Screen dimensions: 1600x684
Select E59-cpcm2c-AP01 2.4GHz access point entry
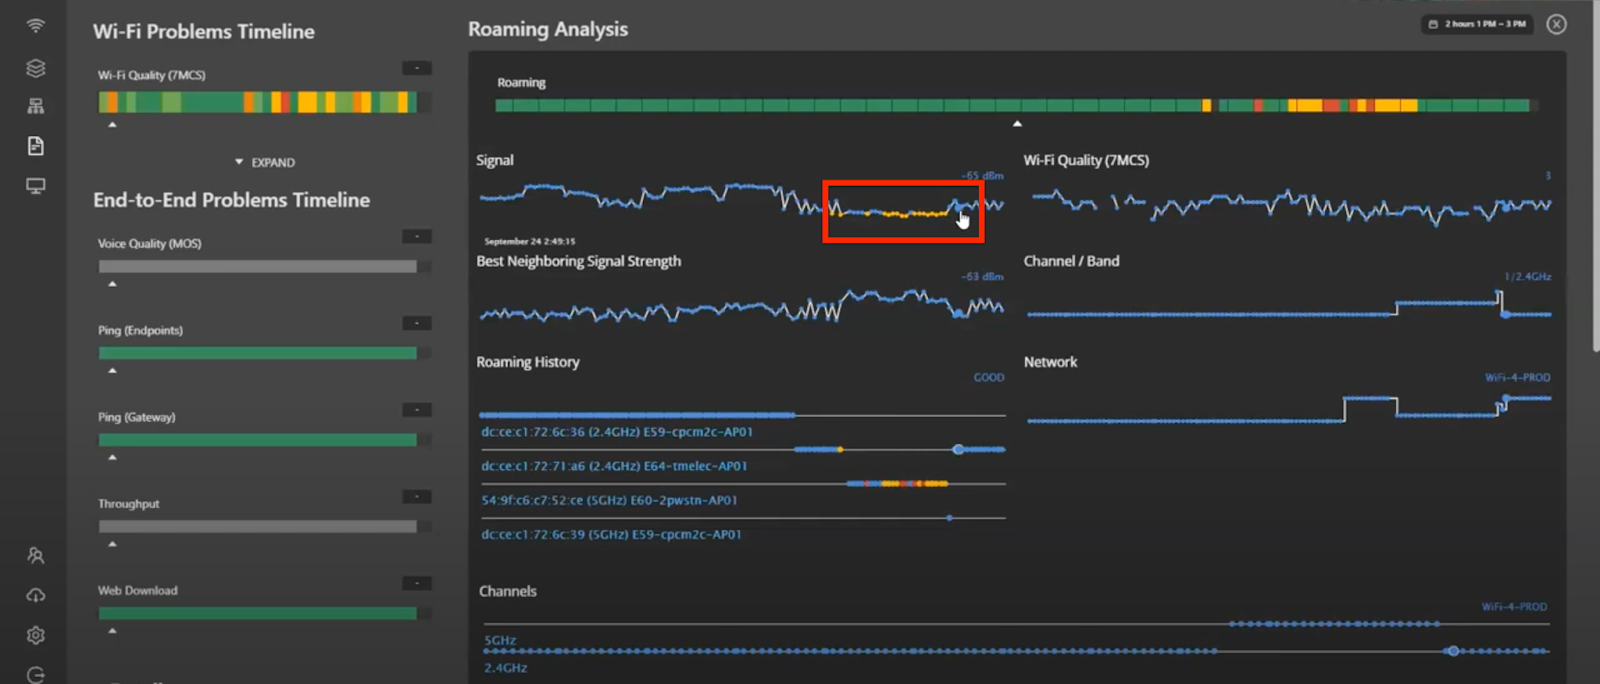click(x=616, y=432)
